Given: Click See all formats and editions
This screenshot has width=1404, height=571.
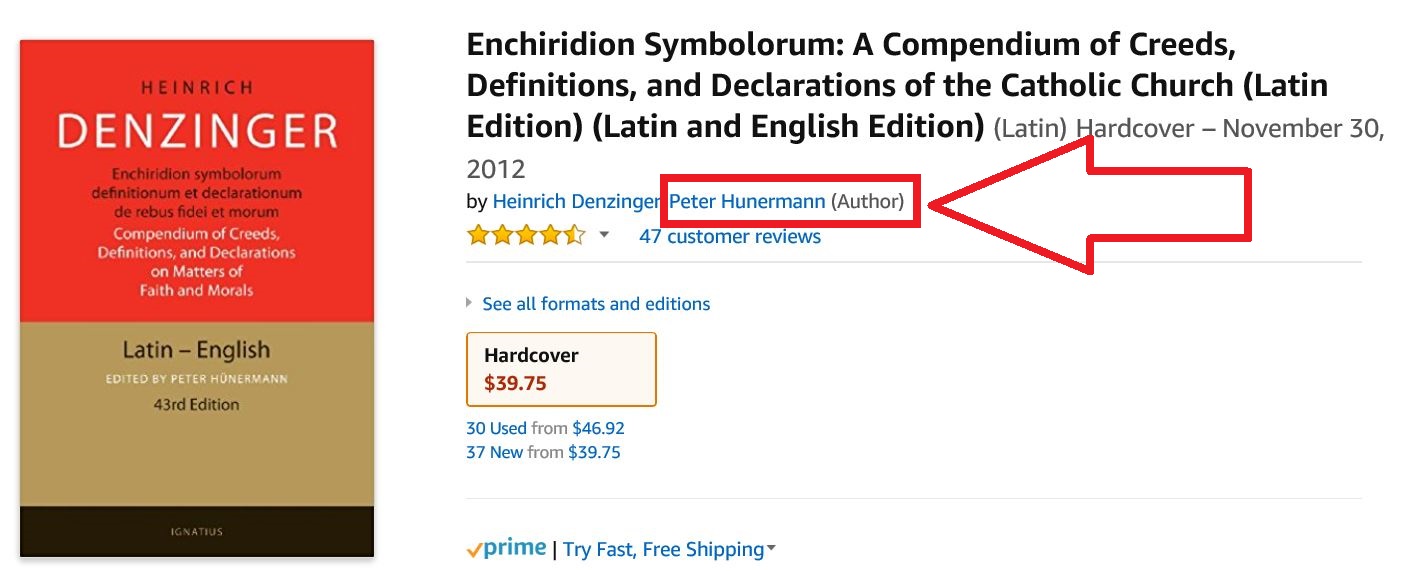Looking at the screenshot, I should [596, 304].
